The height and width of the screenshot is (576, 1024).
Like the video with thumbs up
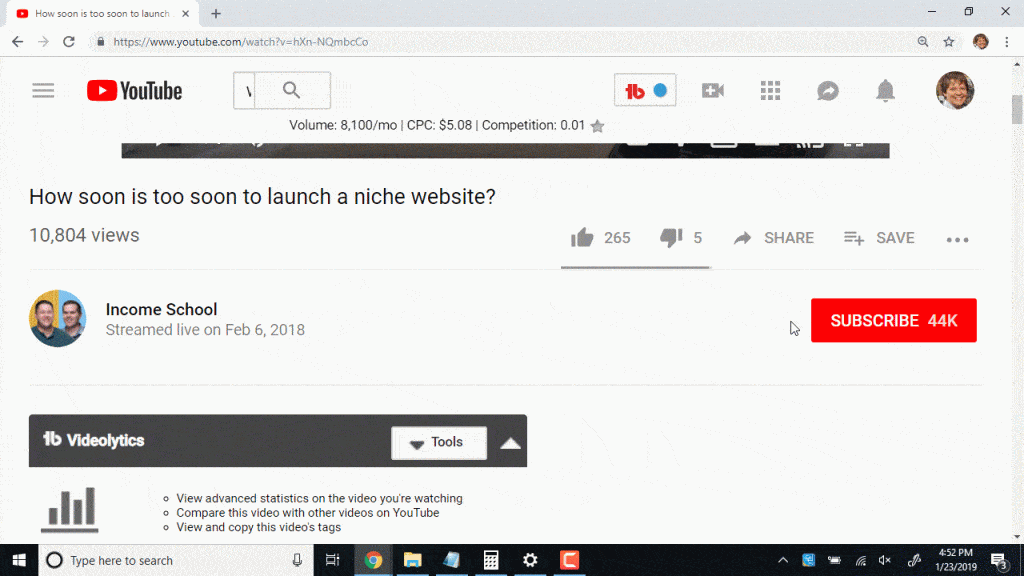(582, 238)
